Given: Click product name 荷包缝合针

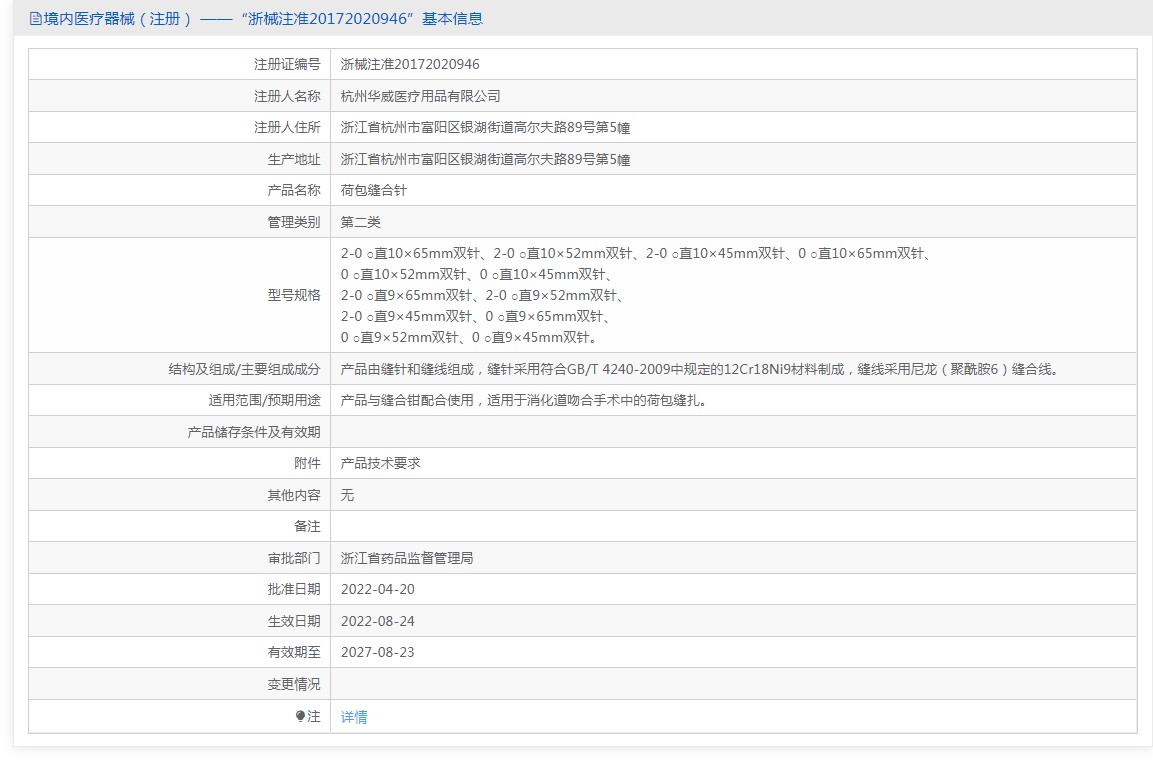Looking at the screenshot, I should coord(374,190).
